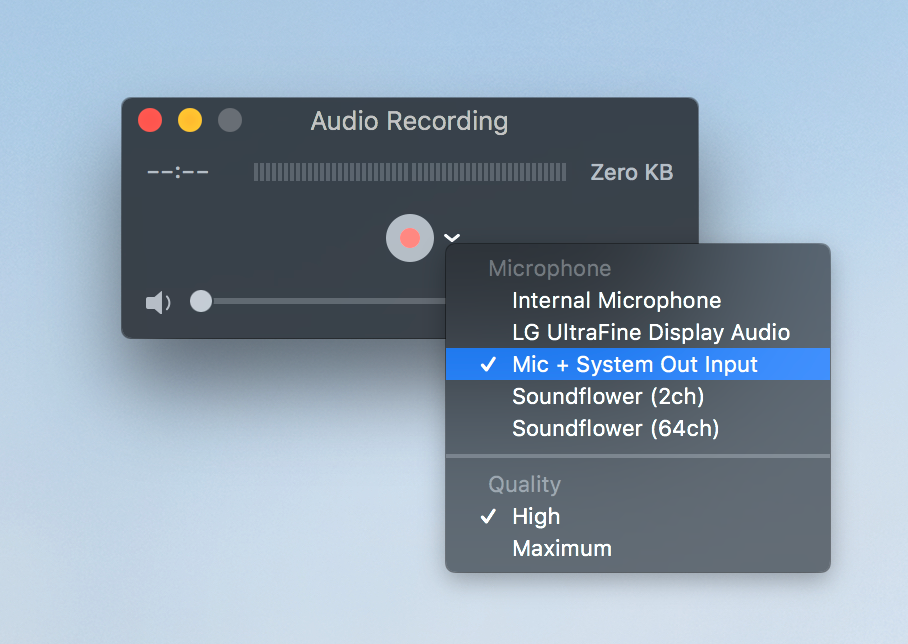Set recording quality to Maximum

tap(638, 548)
